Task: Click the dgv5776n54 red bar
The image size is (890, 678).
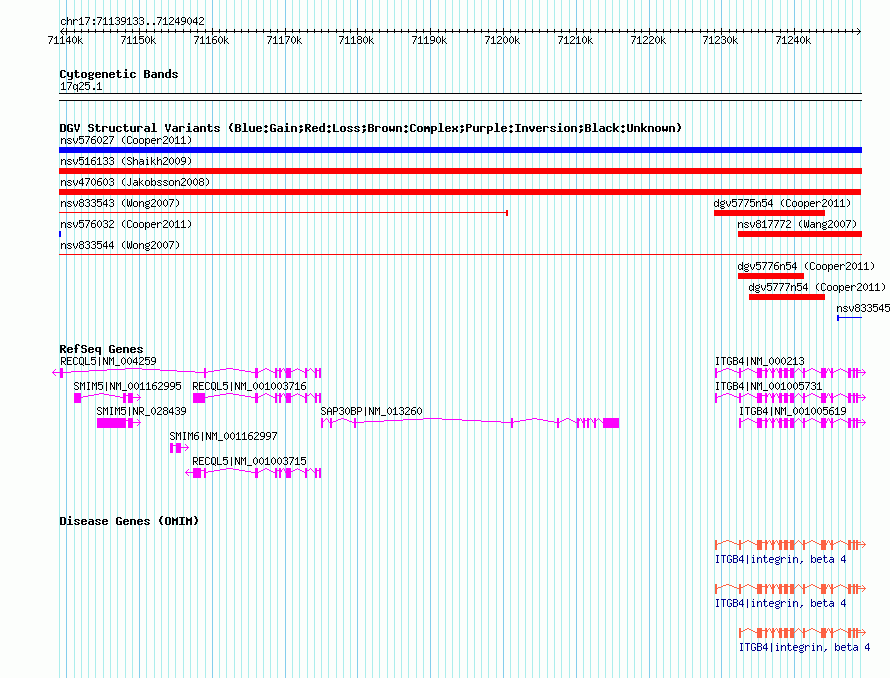Action: click(771, 276)
